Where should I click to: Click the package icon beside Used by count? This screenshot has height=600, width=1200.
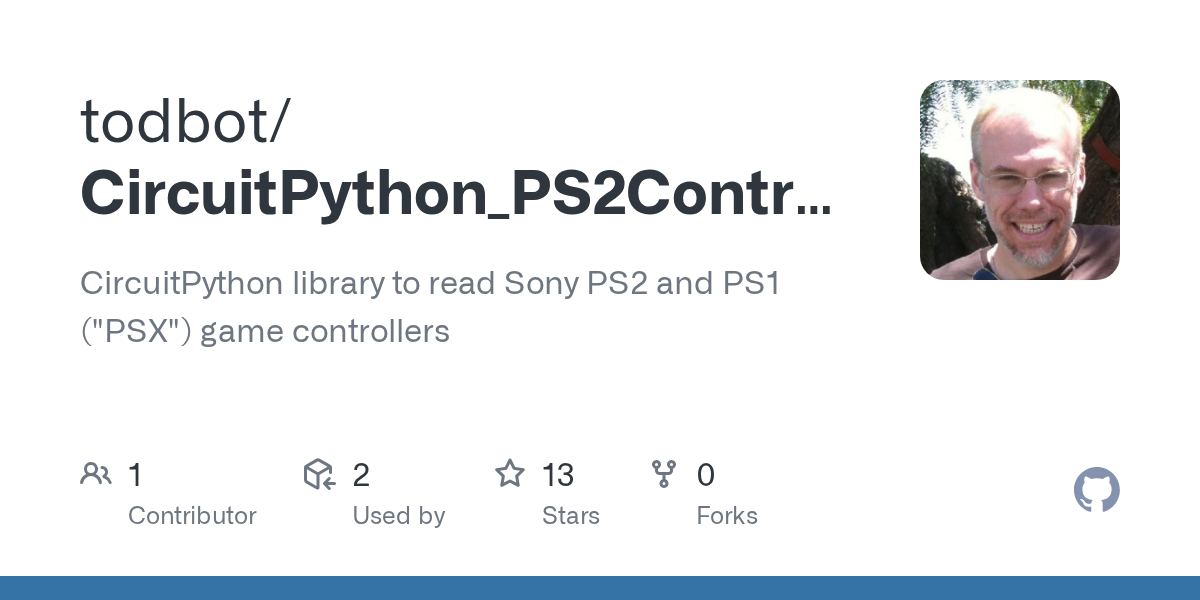pyautogui.click(x=319, y=474)
